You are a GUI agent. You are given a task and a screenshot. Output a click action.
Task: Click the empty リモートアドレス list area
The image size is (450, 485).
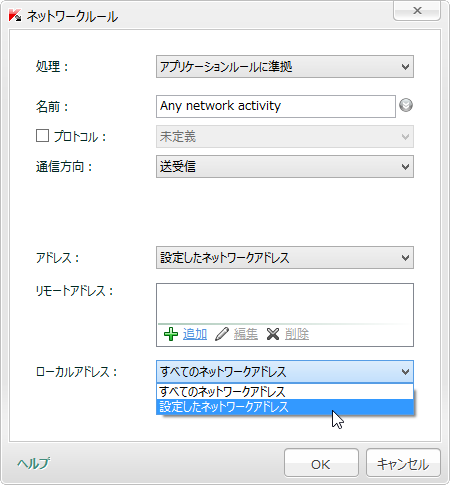[285, 303]
